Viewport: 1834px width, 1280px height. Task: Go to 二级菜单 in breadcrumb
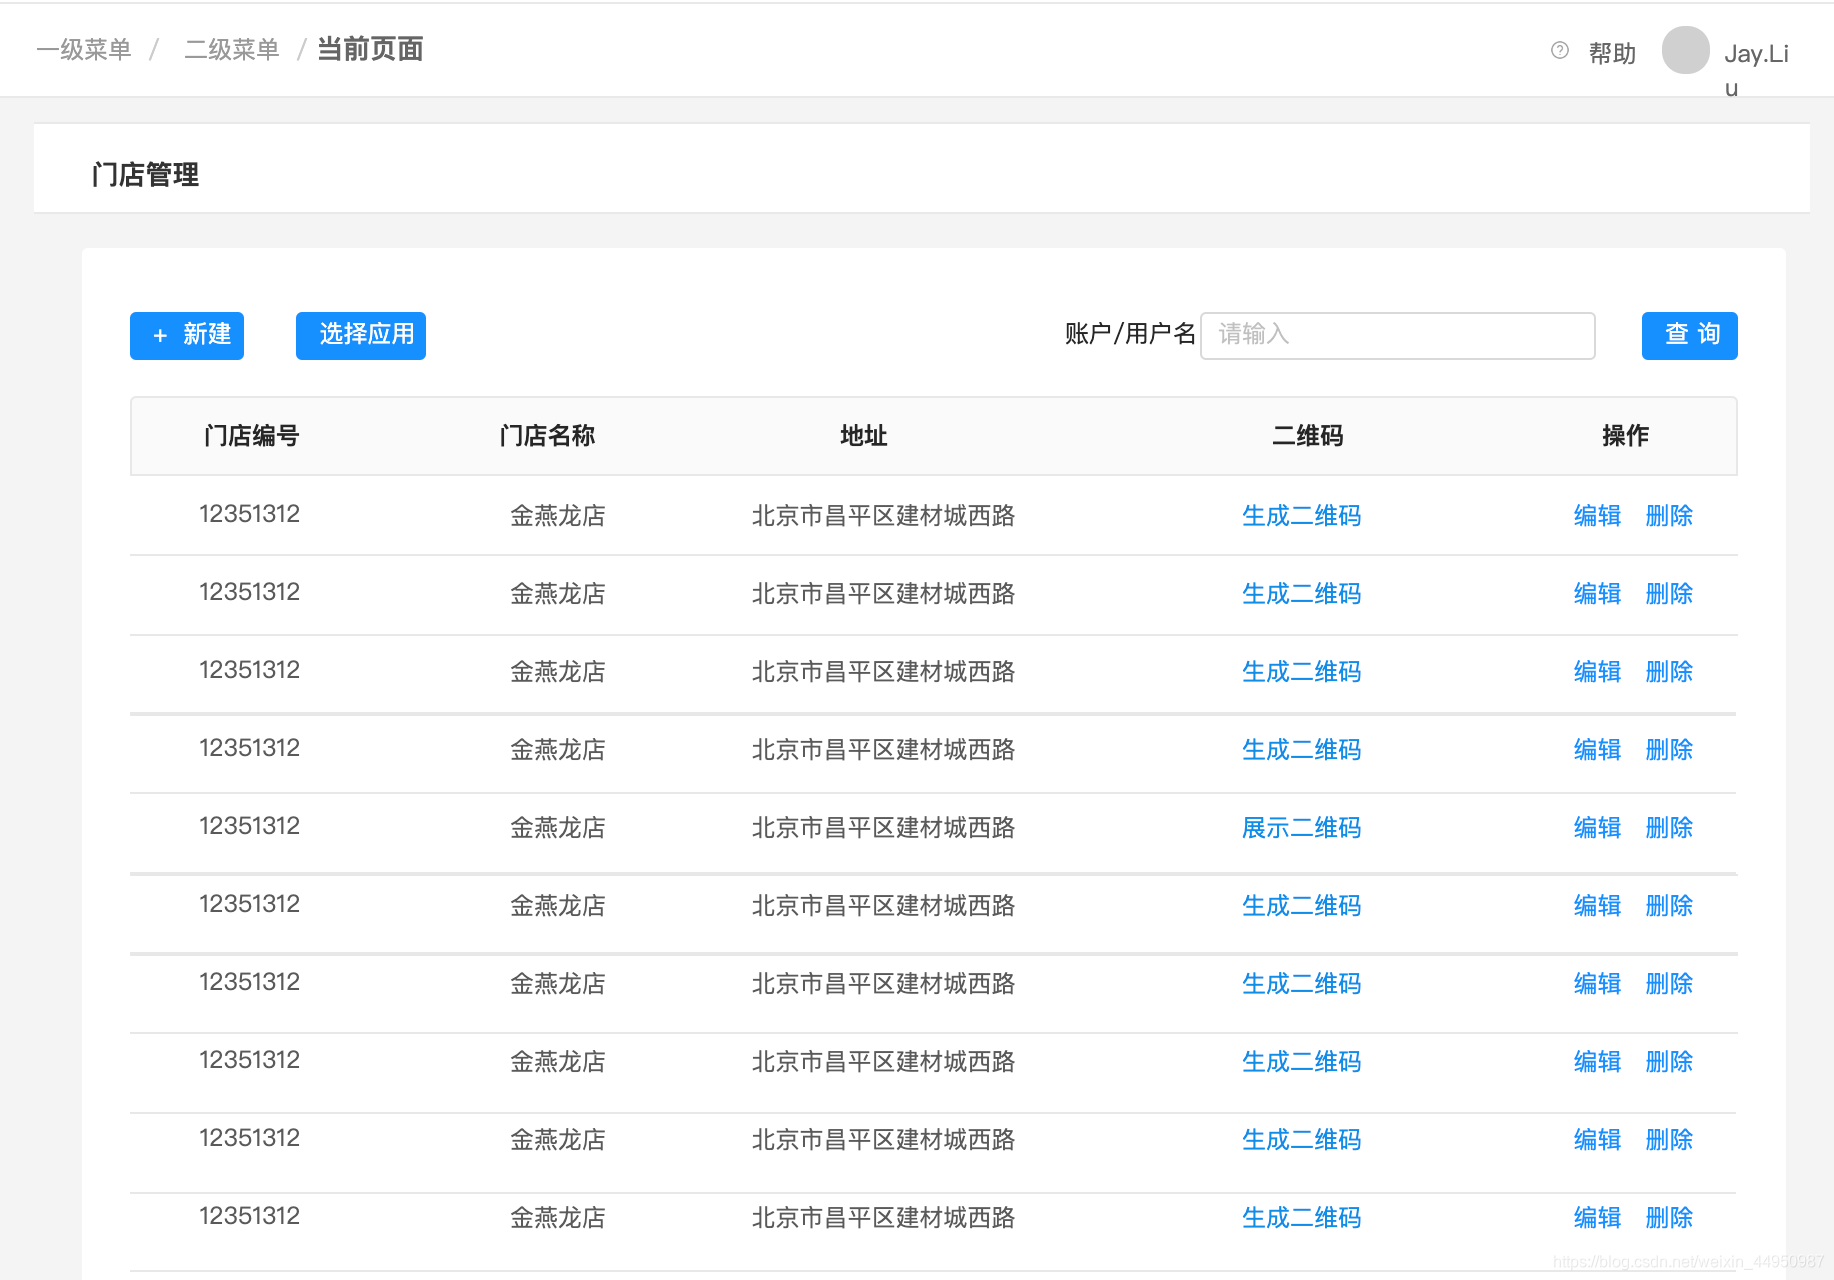pyautogui.click(x=232, y=49)
